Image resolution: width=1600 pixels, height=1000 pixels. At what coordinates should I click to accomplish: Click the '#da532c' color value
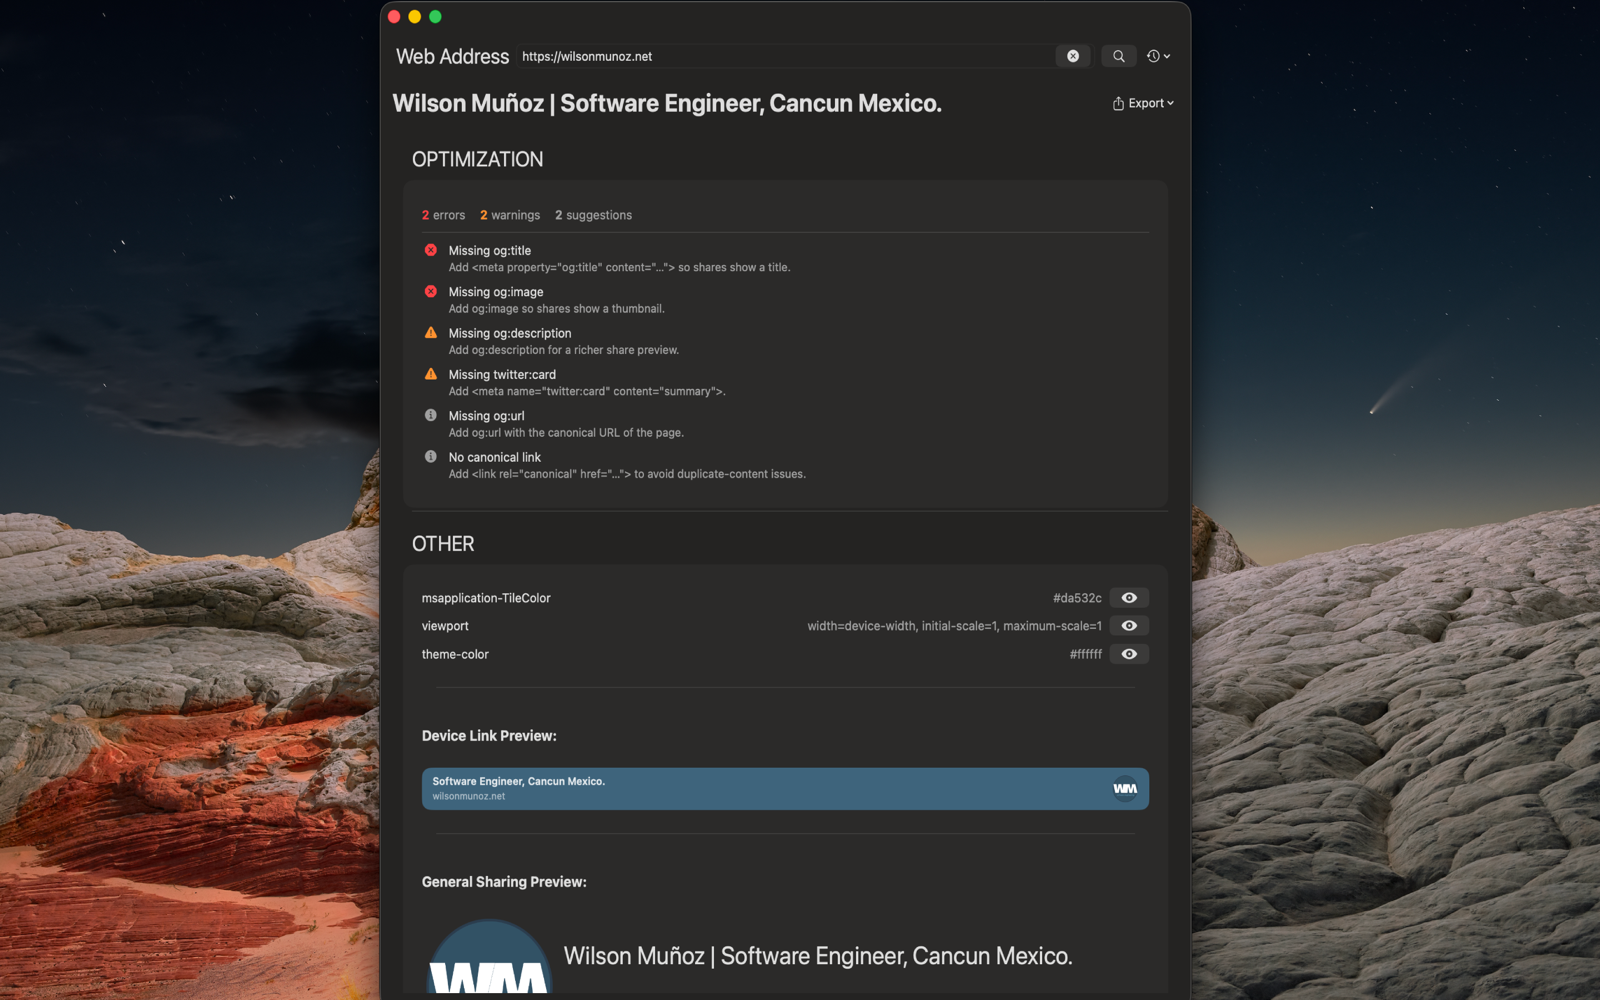1077,598
